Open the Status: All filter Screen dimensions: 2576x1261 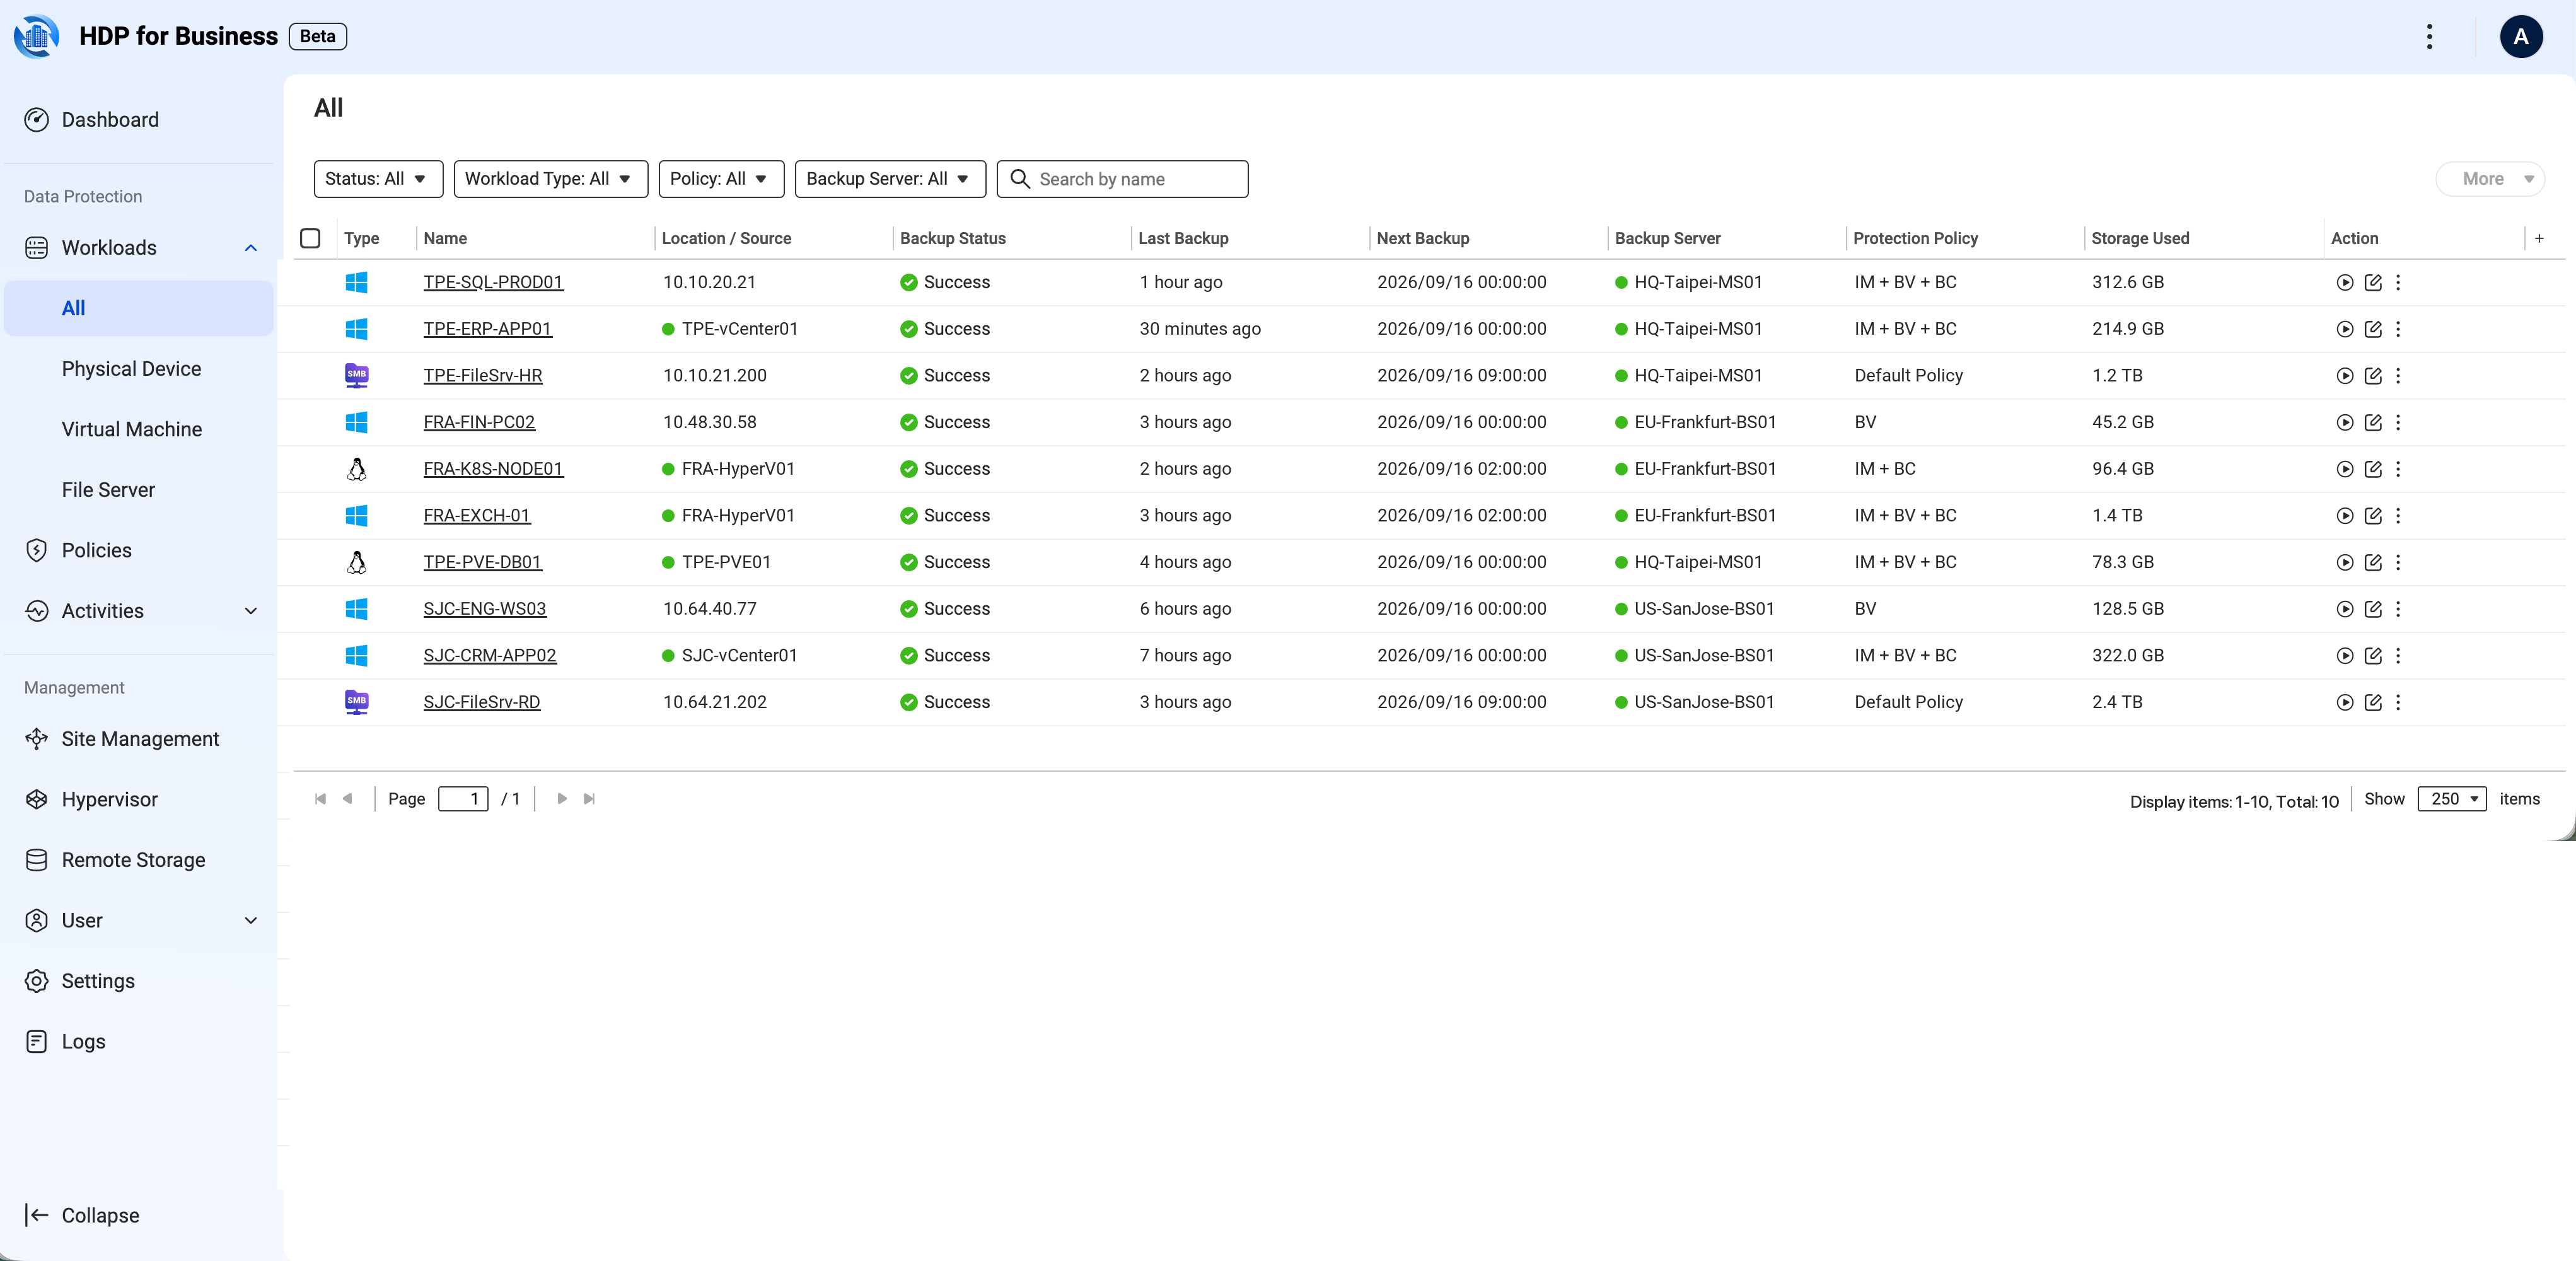(377, 179)
